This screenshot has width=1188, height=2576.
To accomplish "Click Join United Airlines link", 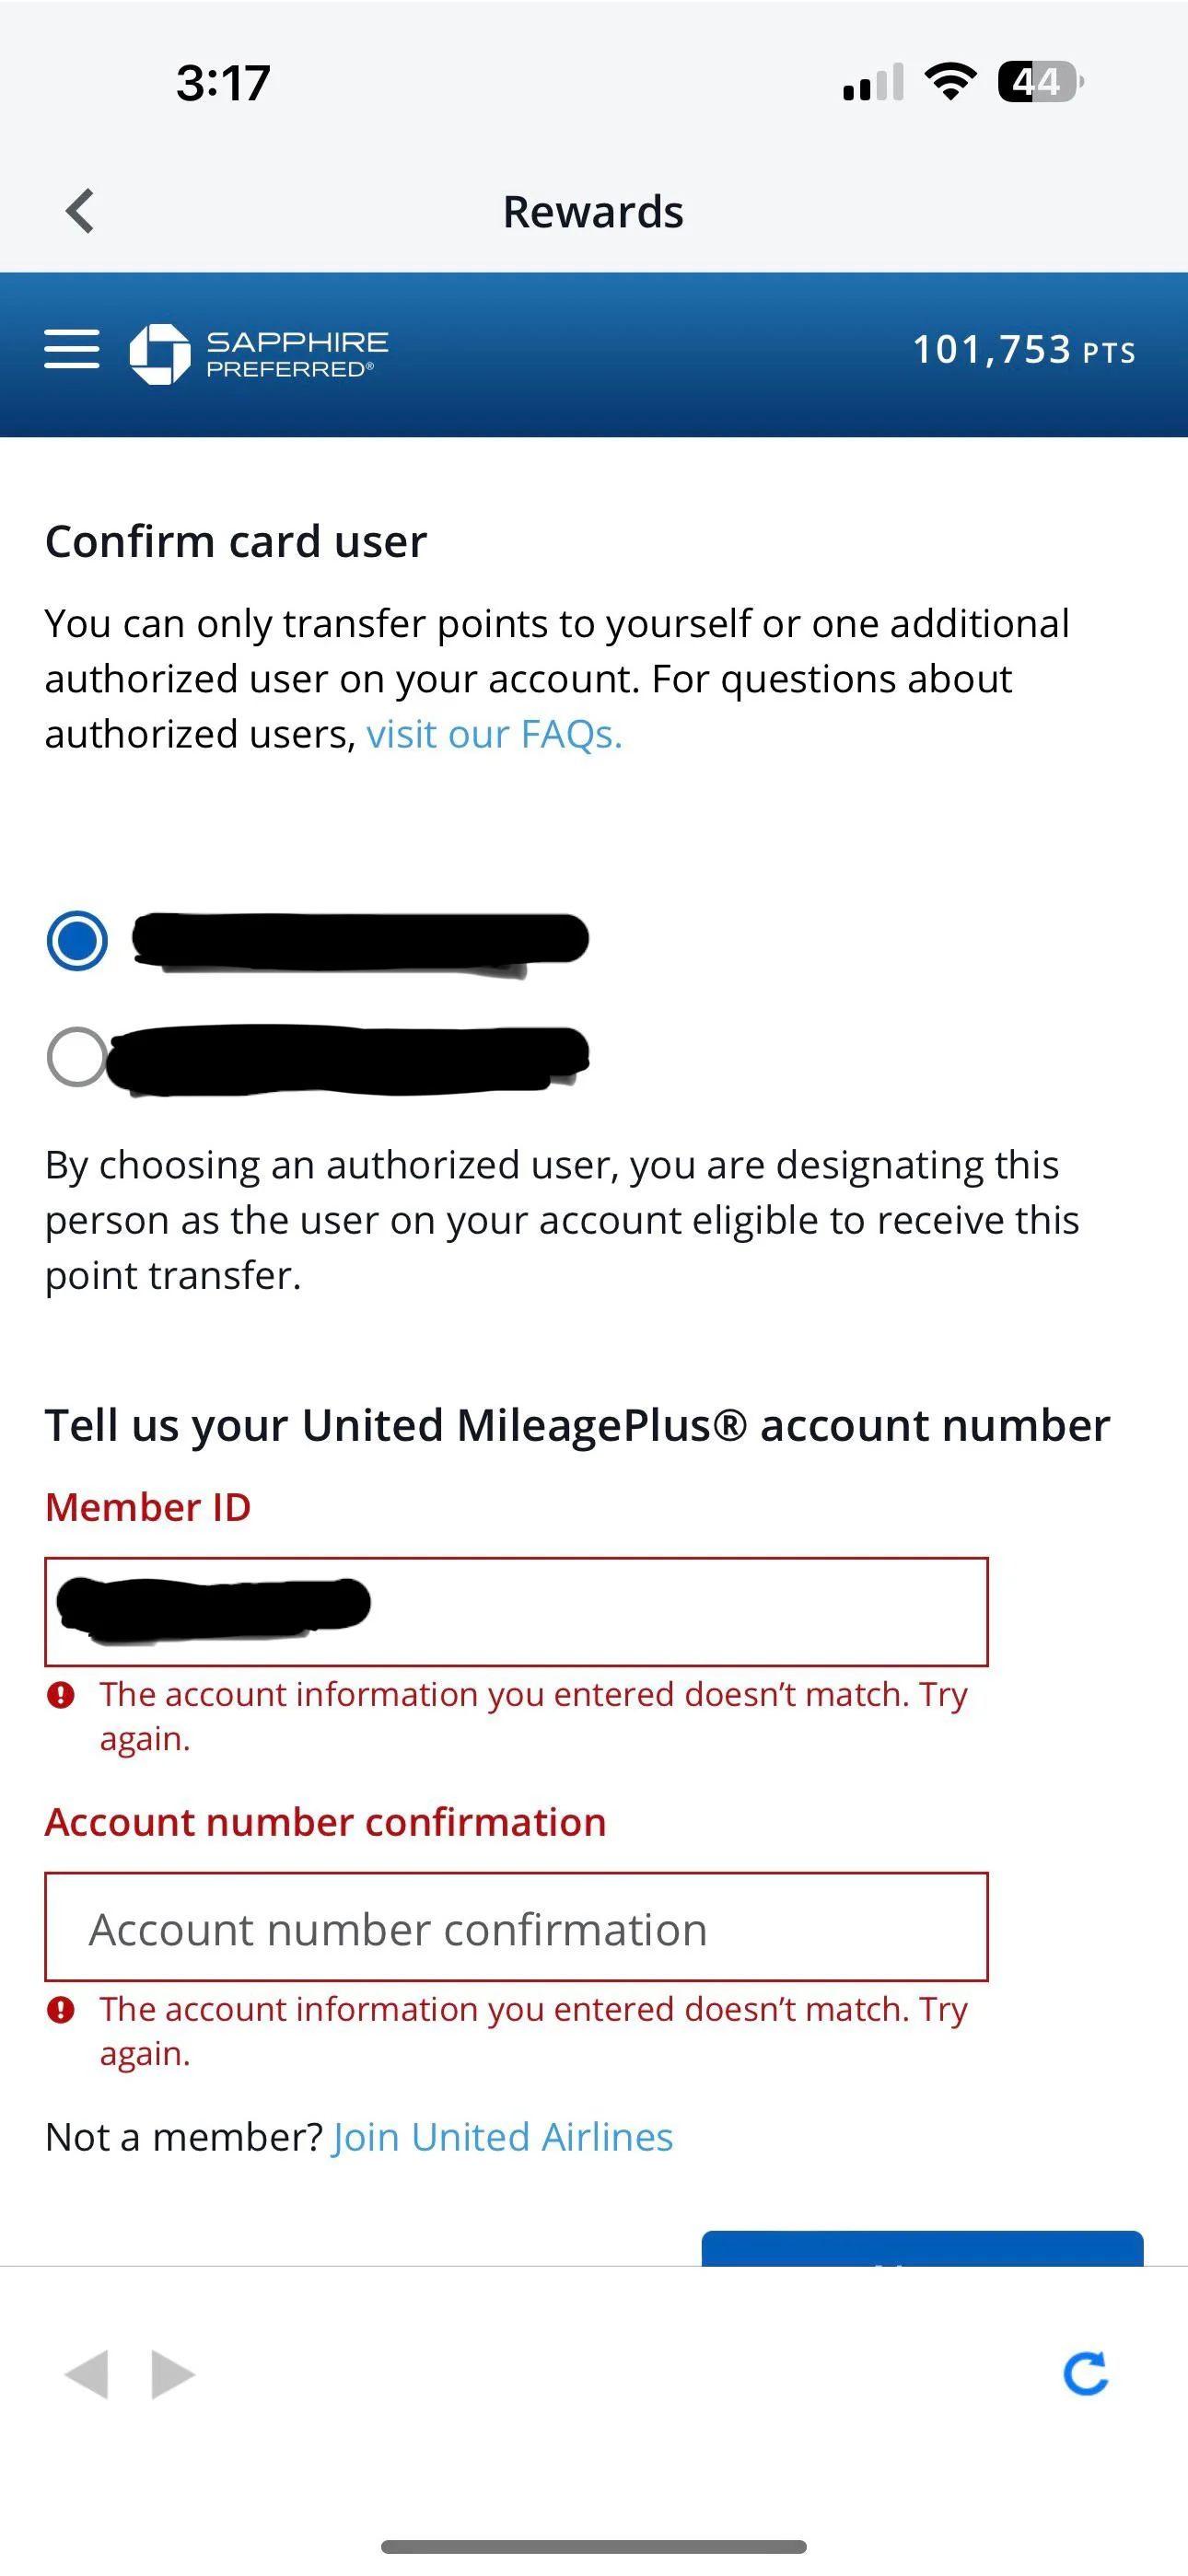I will 502,2136.
